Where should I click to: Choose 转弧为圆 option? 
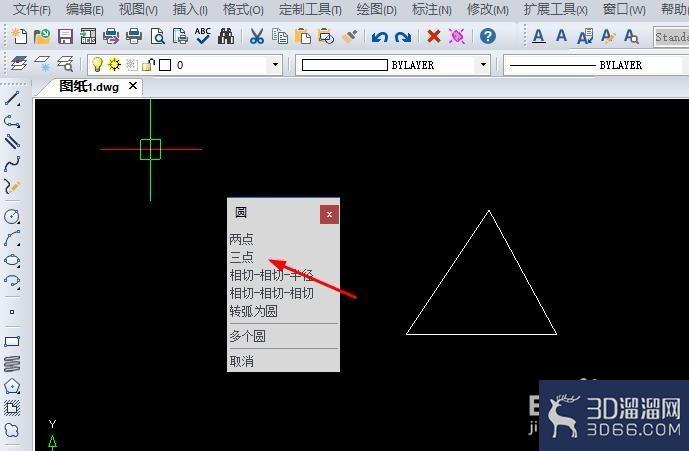tap(253, 311)
